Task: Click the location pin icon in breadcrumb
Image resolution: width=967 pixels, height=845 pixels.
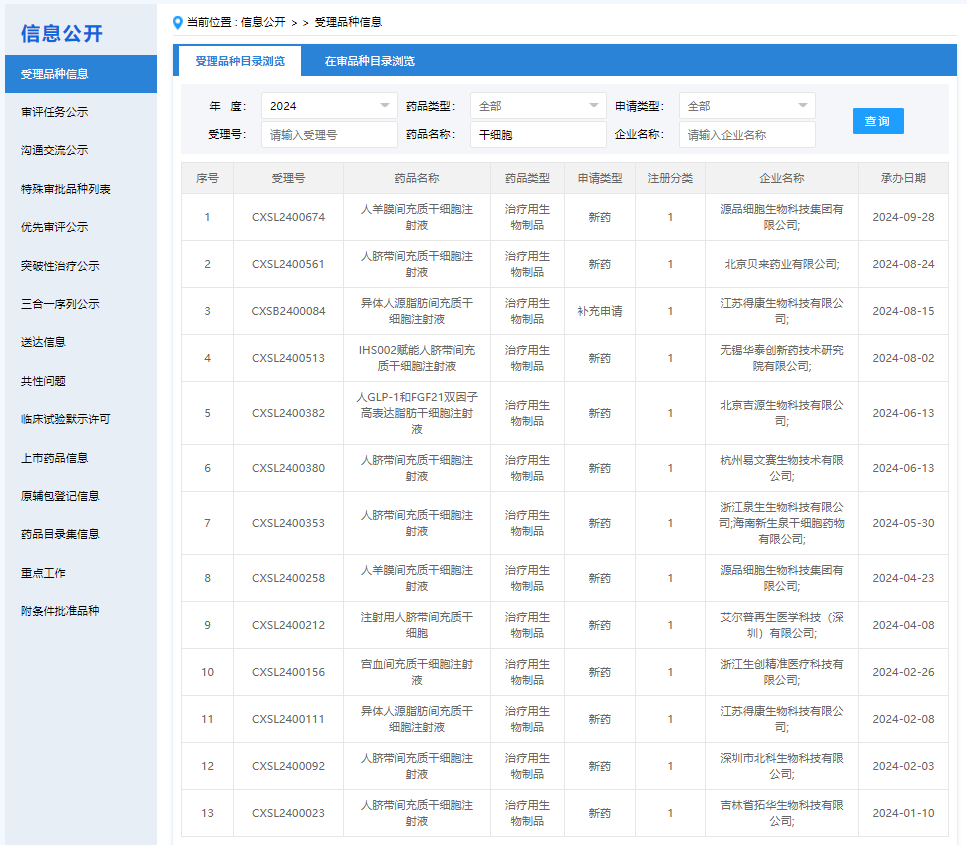Action: [x=178, y=22]
